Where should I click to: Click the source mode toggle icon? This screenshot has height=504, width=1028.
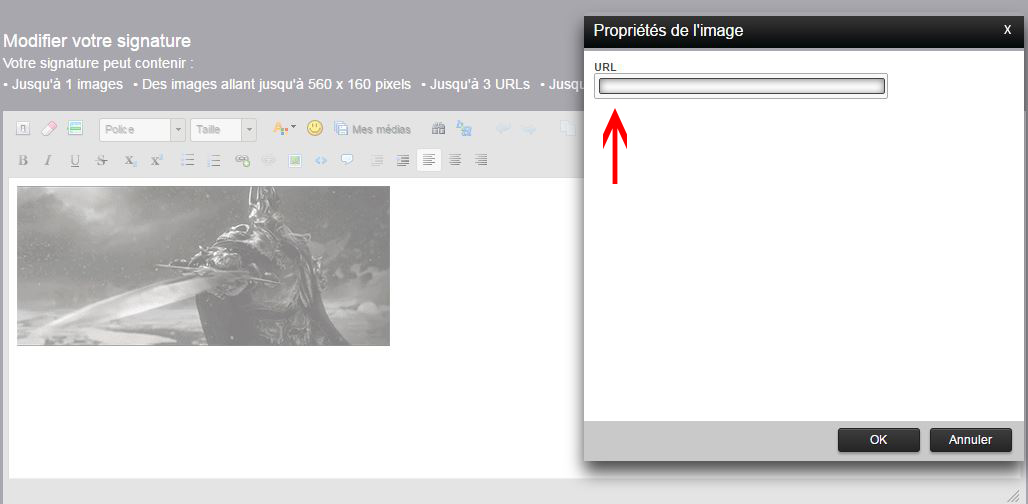[22, 128]
